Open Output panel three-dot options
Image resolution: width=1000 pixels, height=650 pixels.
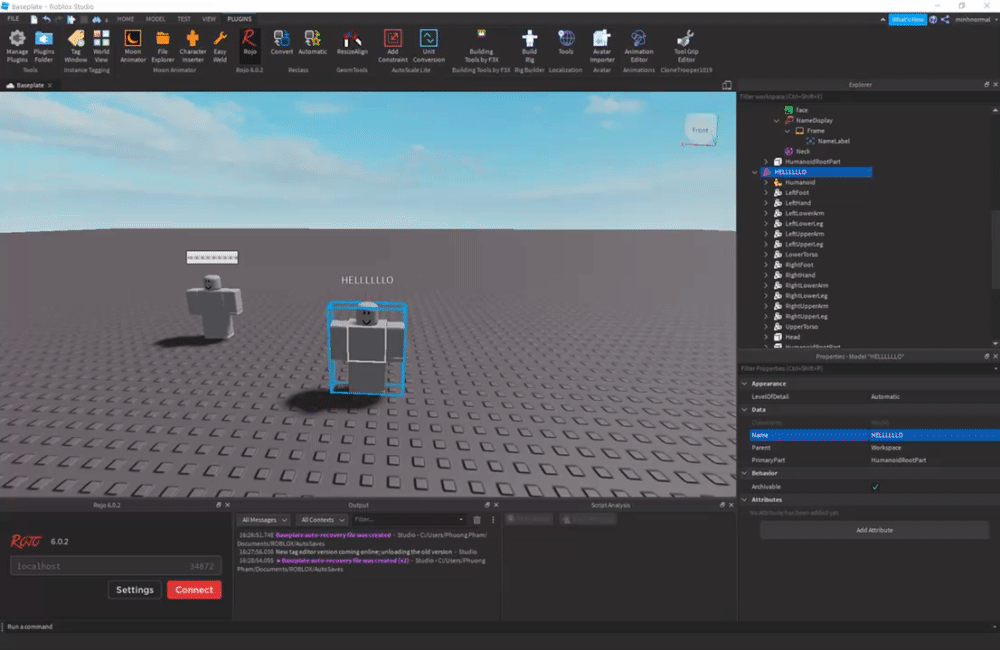[493, 520]
